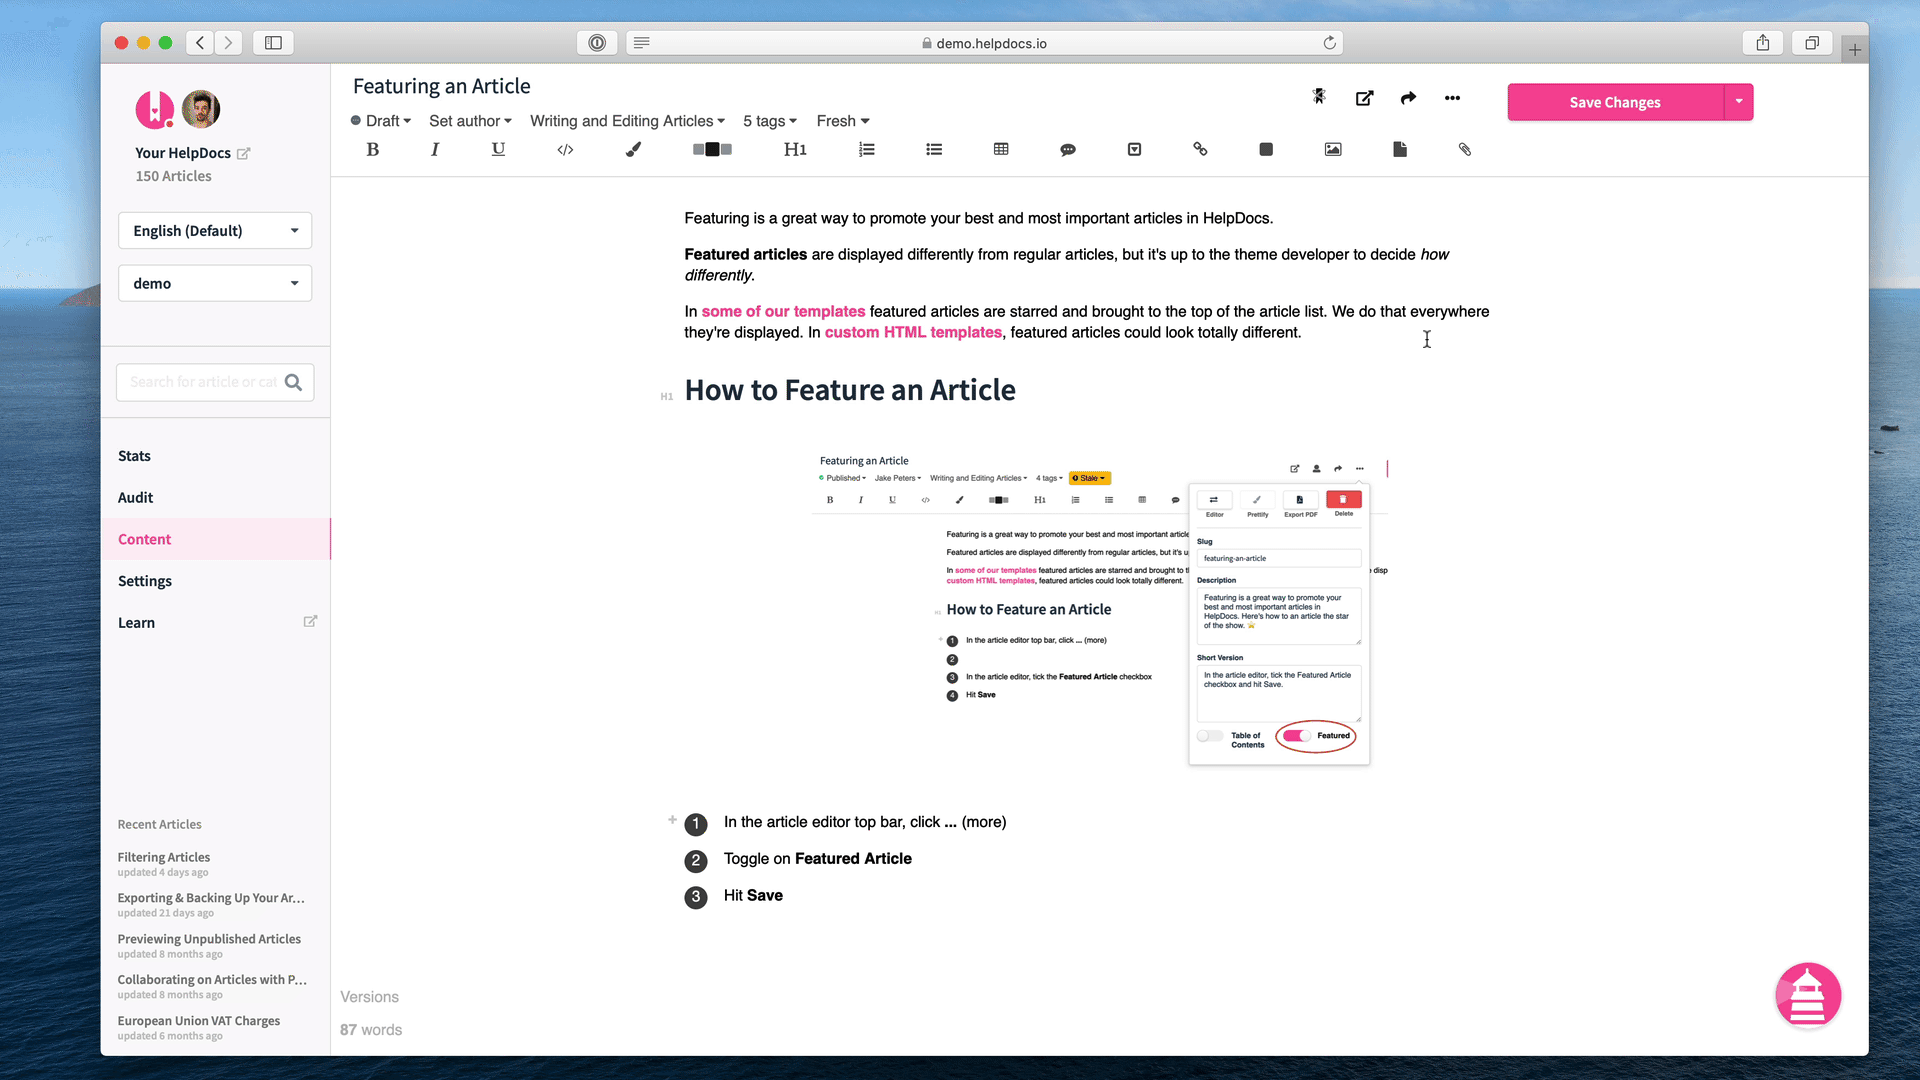Open the more options (...) menu

click(1452, 98)
